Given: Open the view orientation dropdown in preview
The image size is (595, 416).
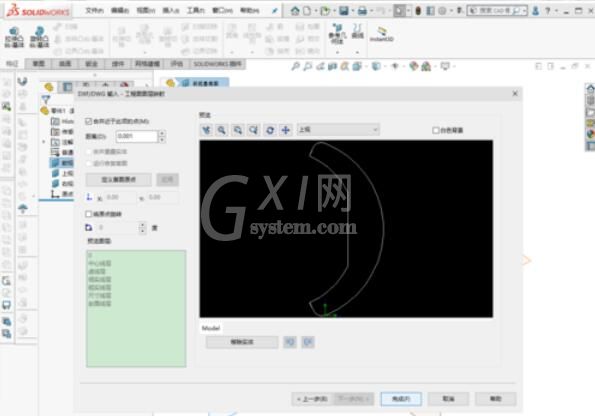Looking at the screenshot, I should 338,130.
